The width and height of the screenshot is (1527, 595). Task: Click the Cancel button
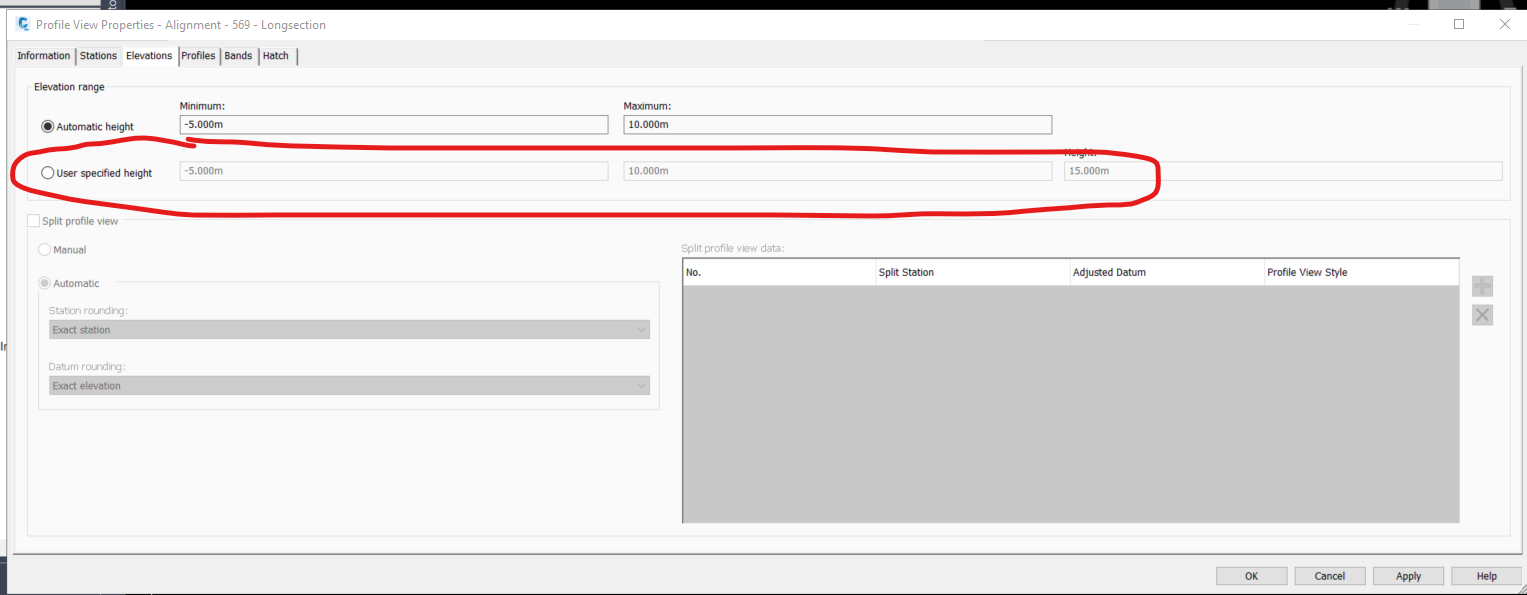pyautogui.click(x=1330, y=576)
